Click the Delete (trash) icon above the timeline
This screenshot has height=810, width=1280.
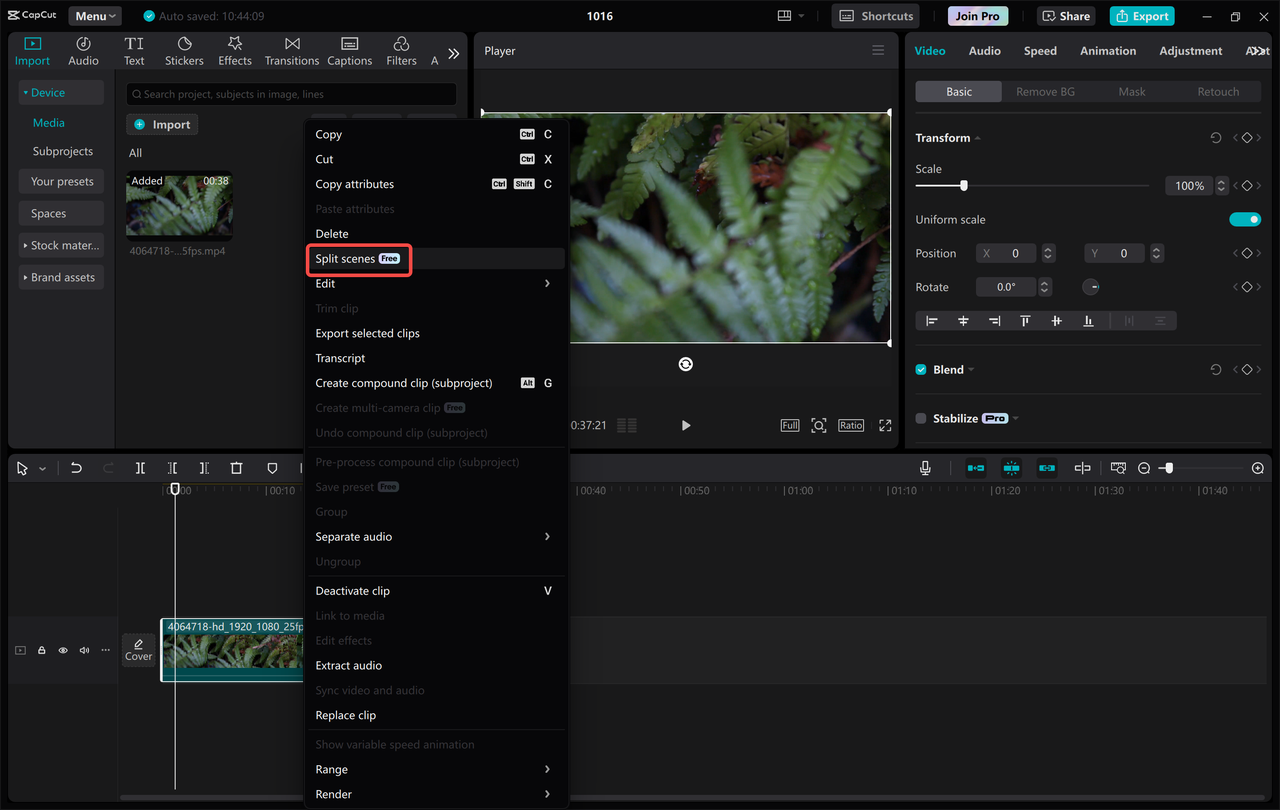click(235, 467)
